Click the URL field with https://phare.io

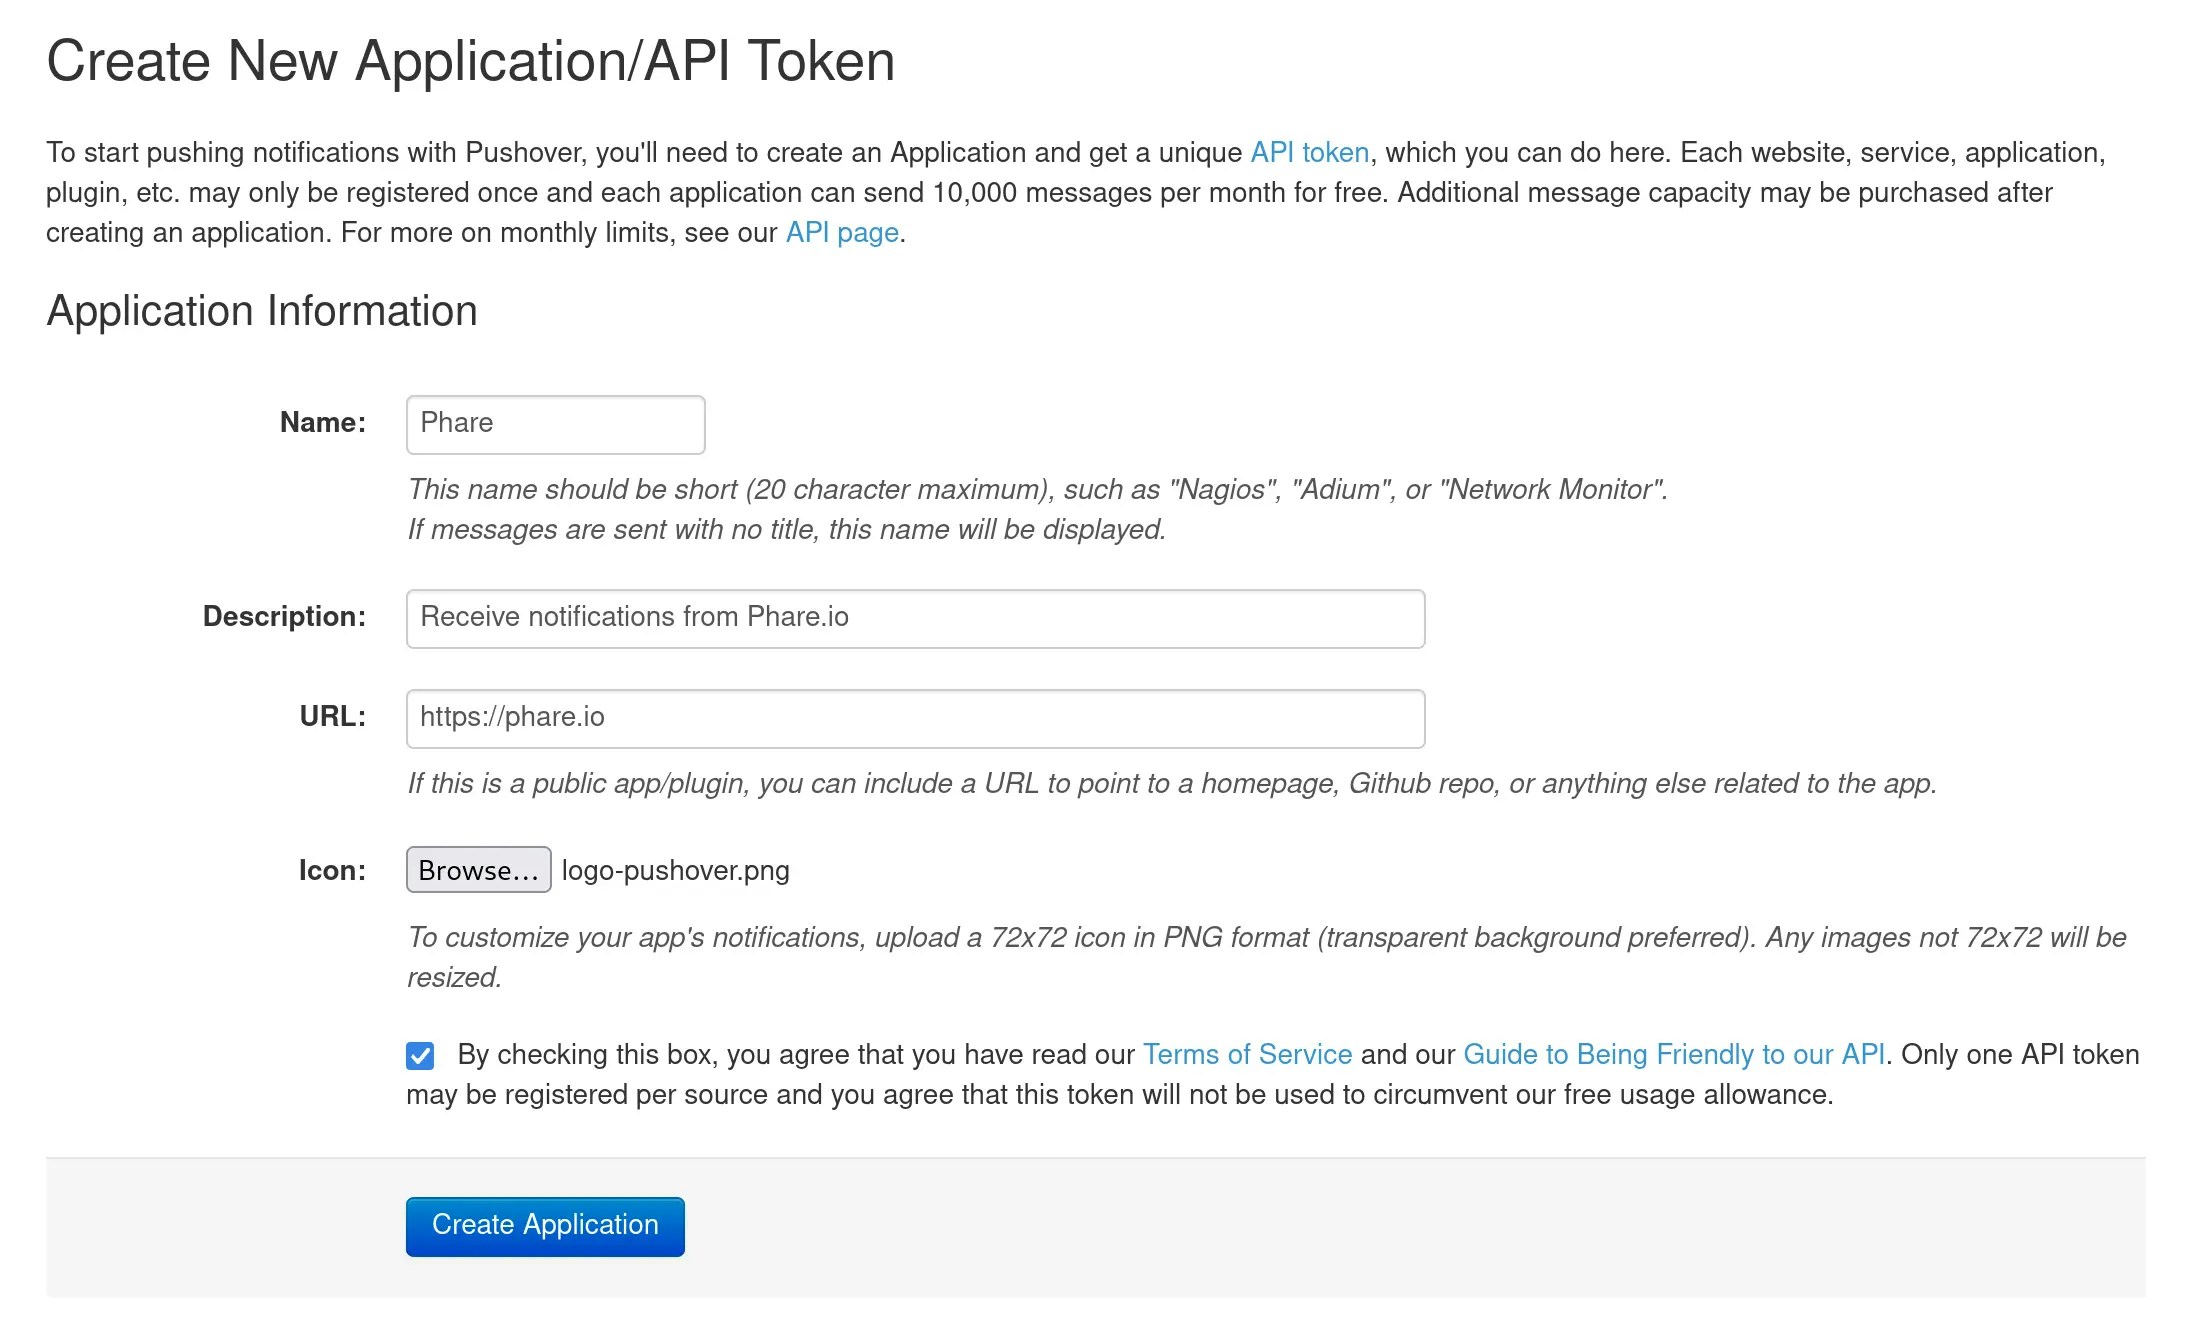(915, 718)
